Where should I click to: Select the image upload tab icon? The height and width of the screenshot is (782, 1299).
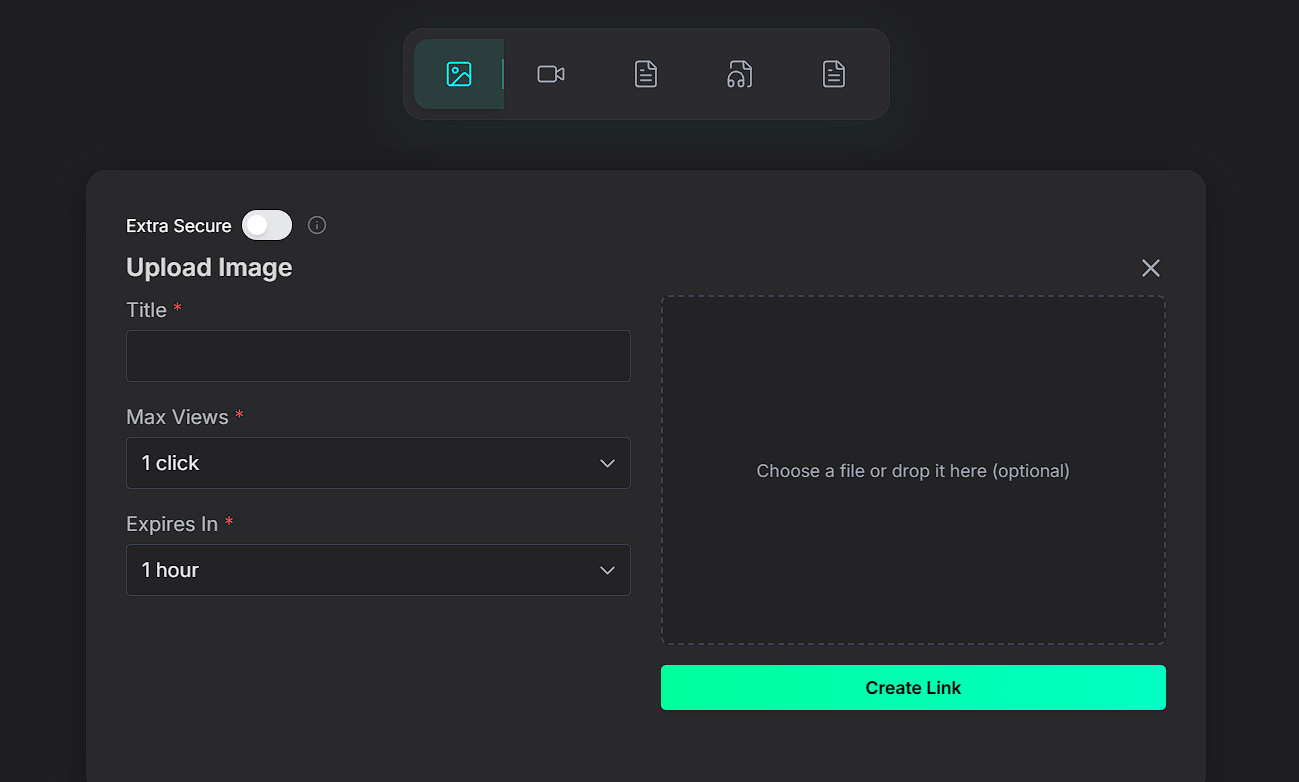click(x=459, y=74)
